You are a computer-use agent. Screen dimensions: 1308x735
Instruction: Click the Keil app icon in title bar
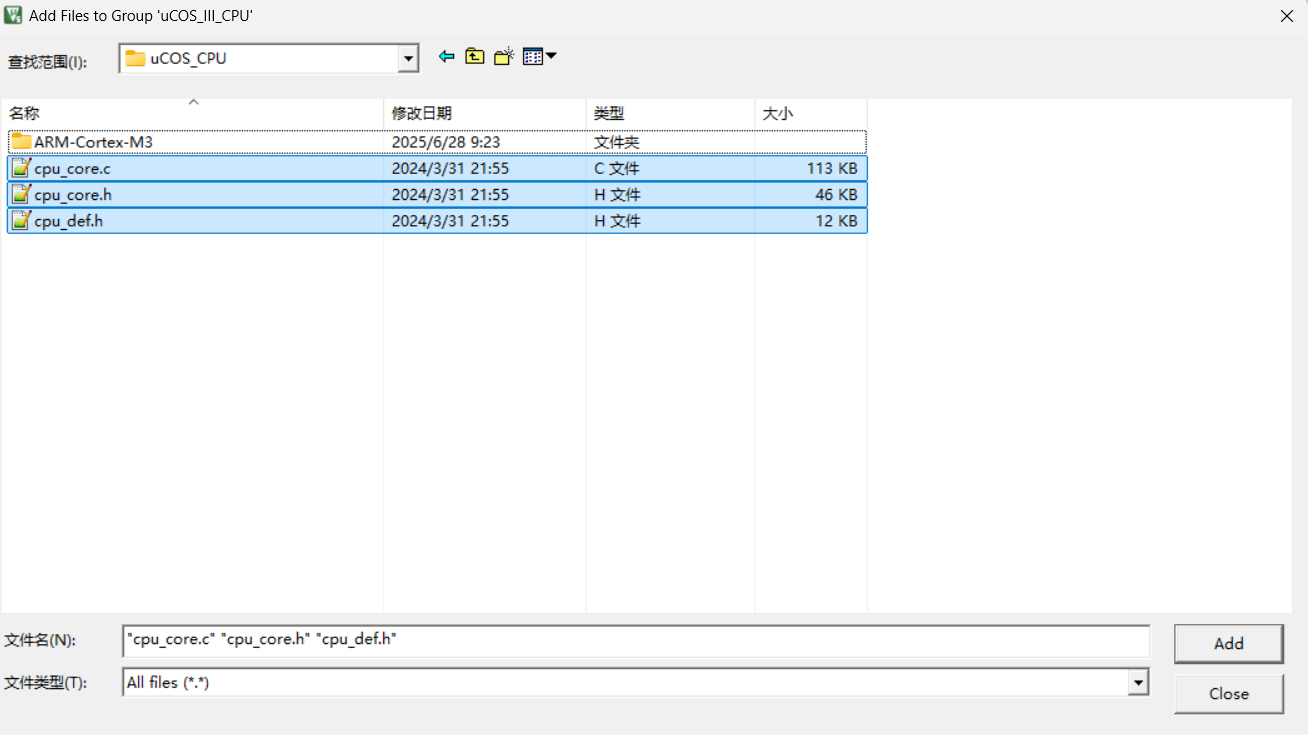tap(13, 15)
